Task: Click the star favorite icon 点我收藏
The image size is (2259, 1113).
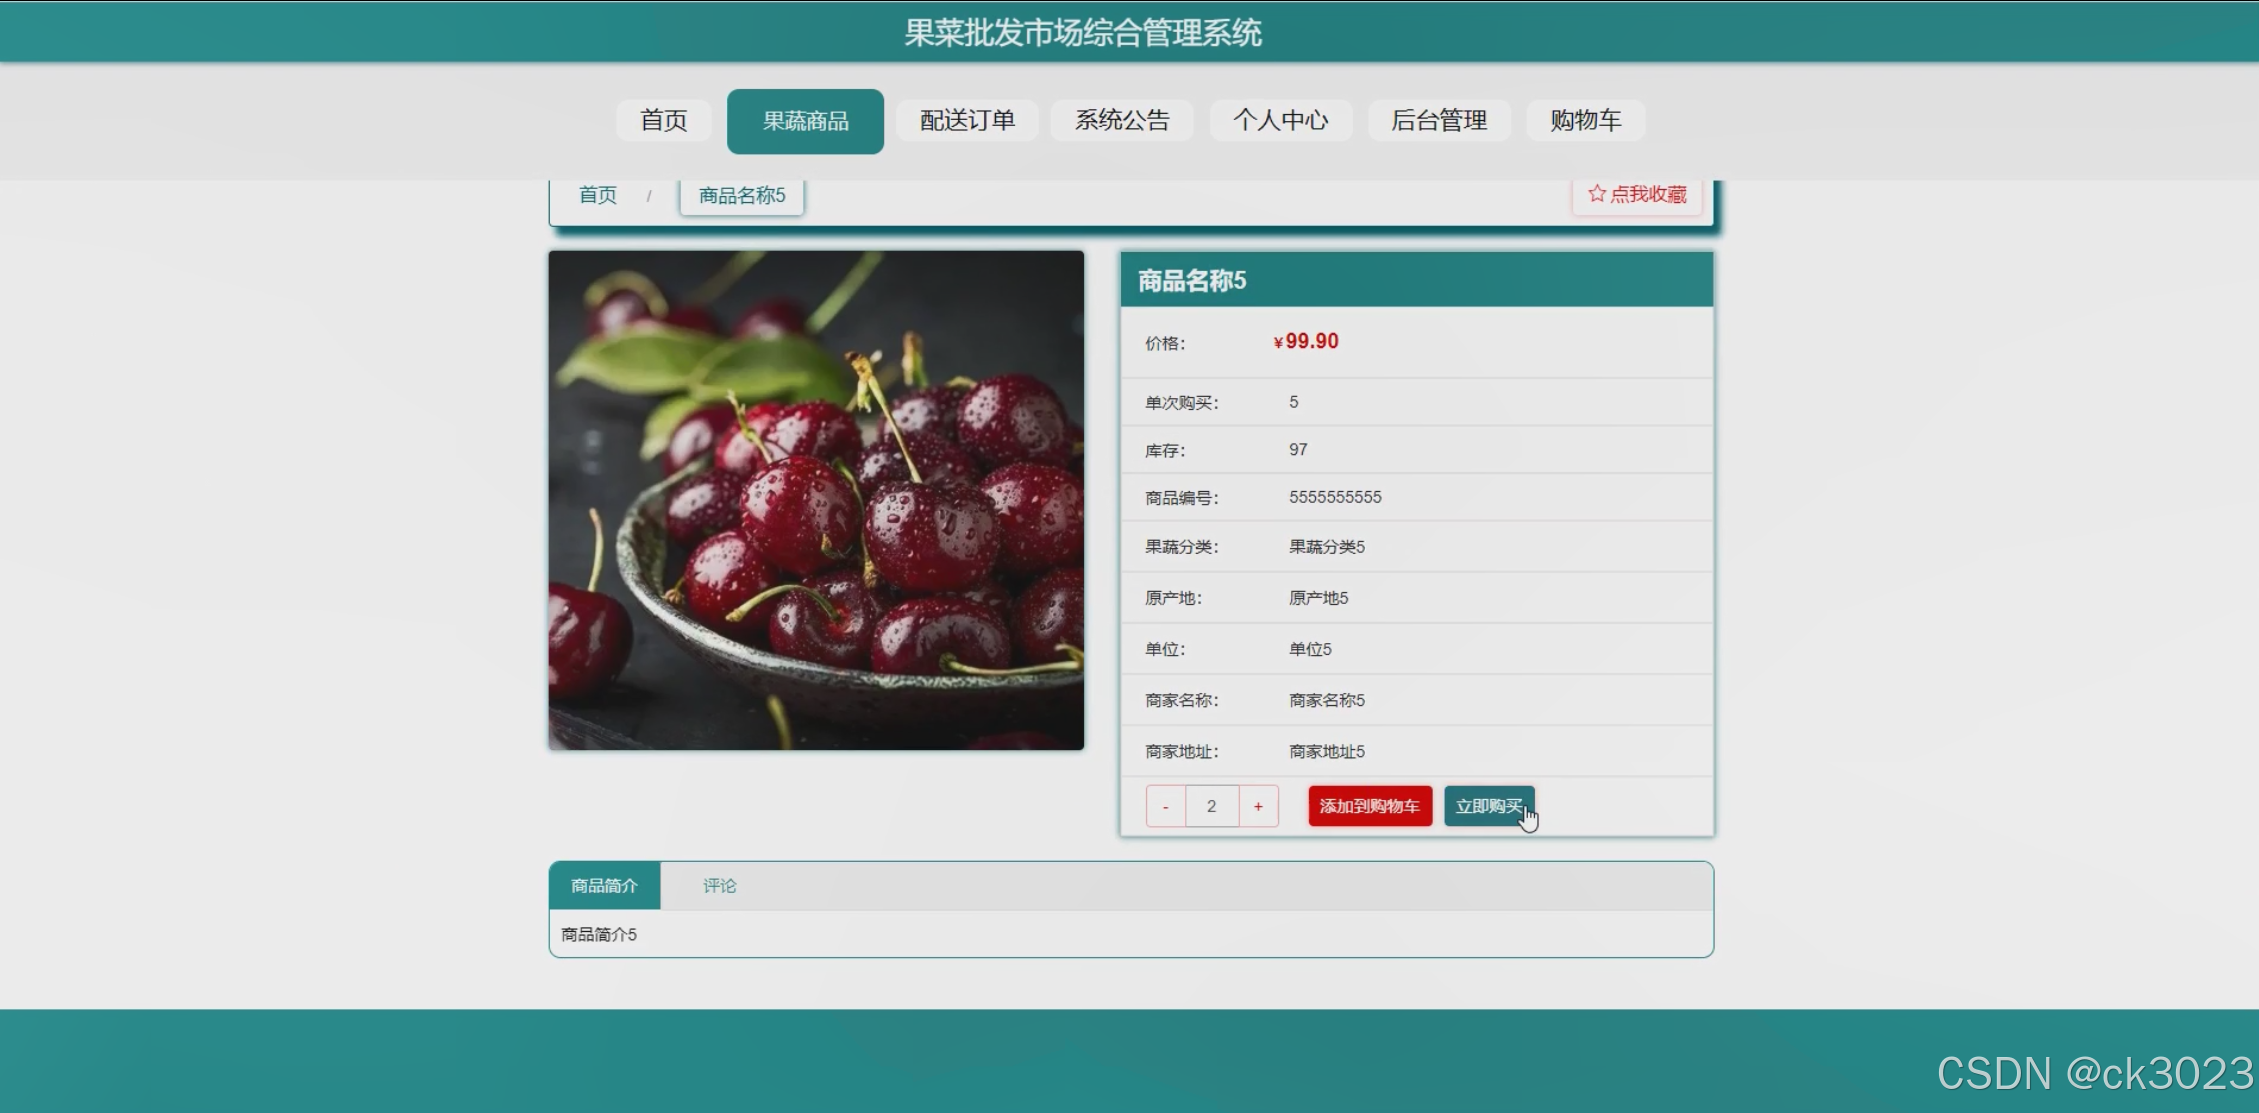Action: tap(1597, 194)
